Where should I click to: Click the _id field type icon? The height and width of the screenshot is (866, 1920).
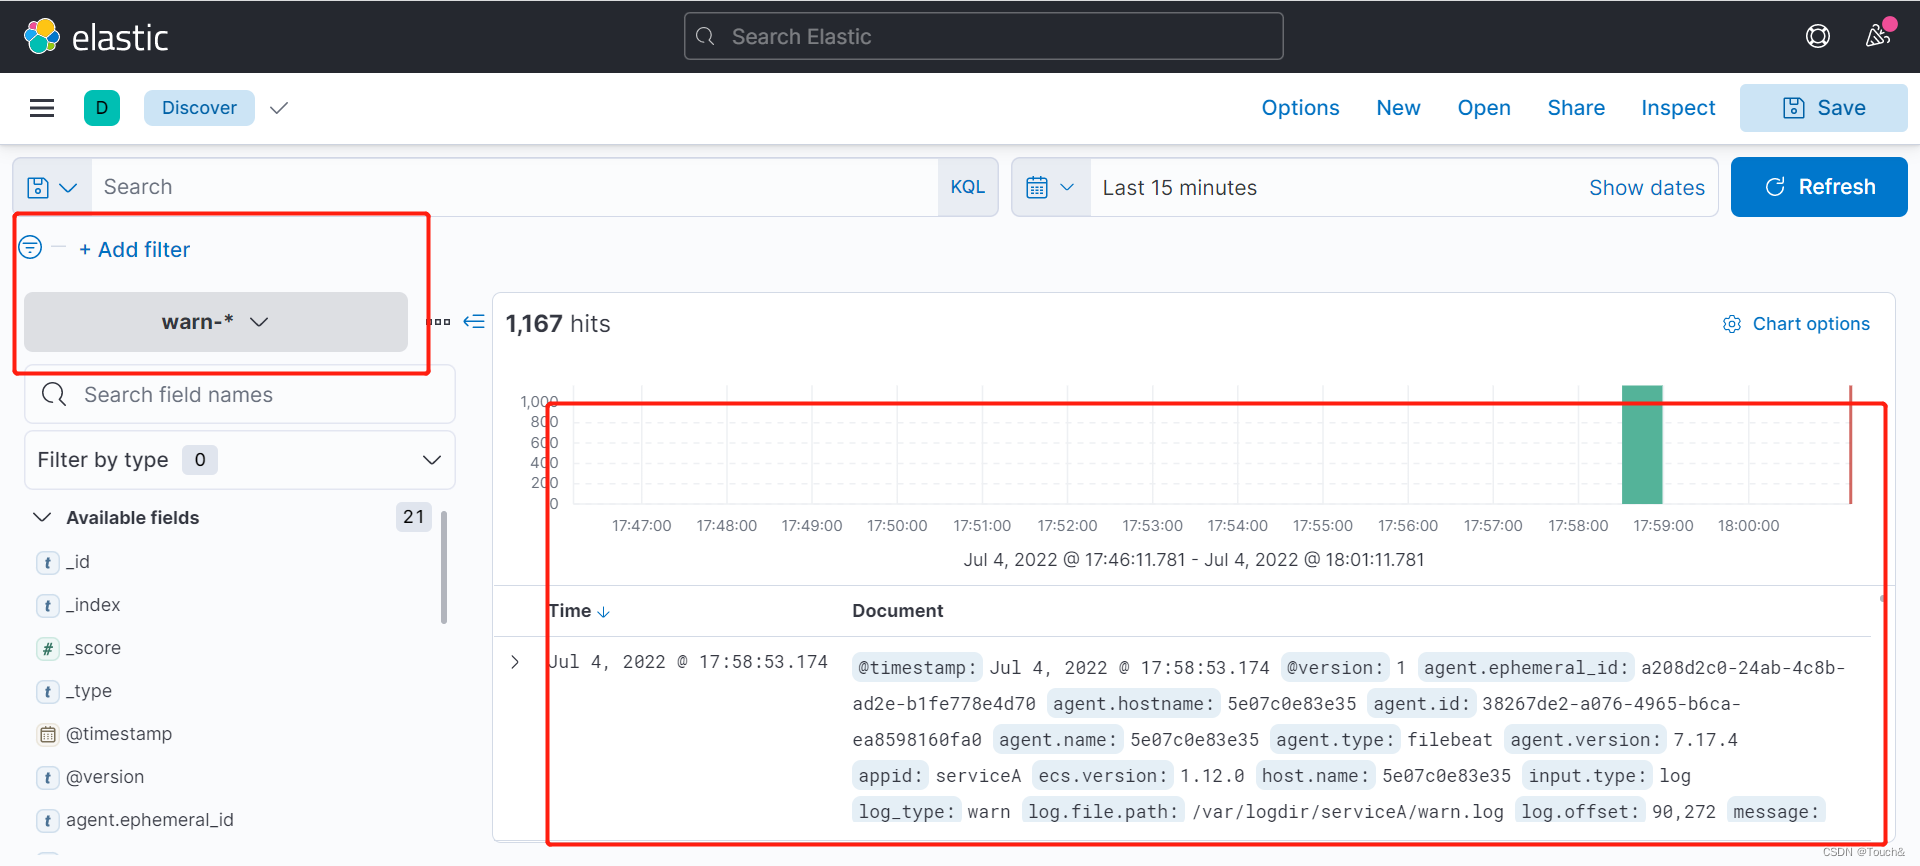click(47, 563)
